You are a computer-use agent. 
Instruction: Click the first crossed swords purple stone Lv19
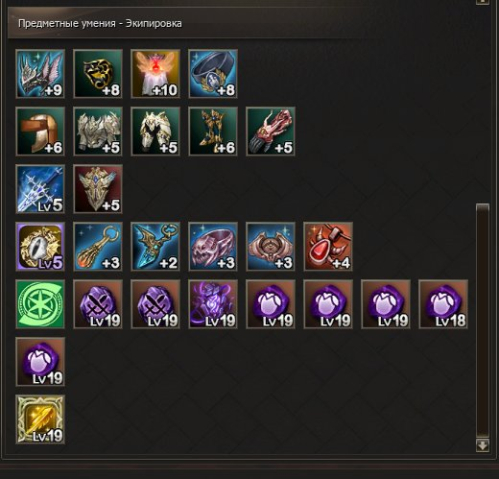click(98, 304)
